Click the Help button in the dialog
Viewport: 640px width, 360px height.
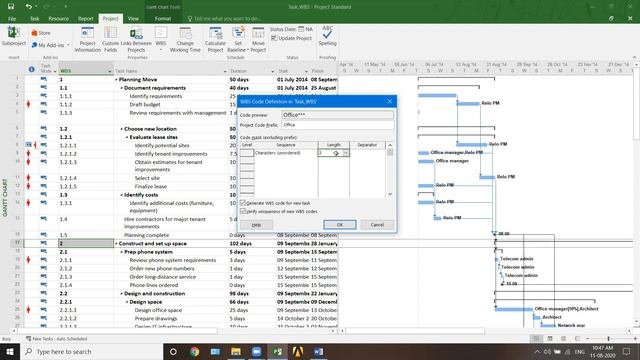click(256, 225)
